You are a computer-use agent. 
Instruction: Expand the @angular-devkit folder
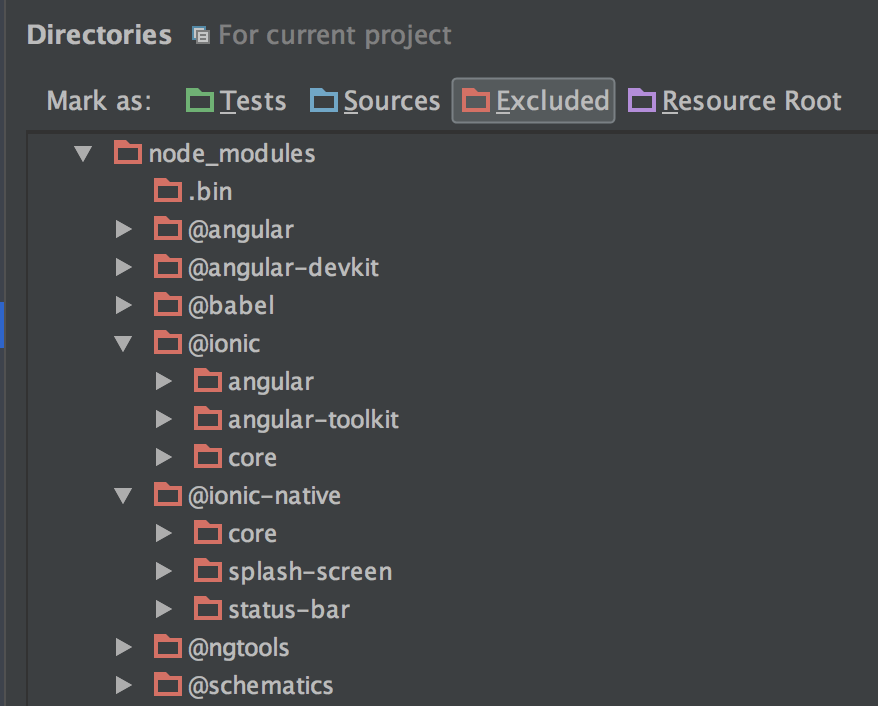point(124,267)
